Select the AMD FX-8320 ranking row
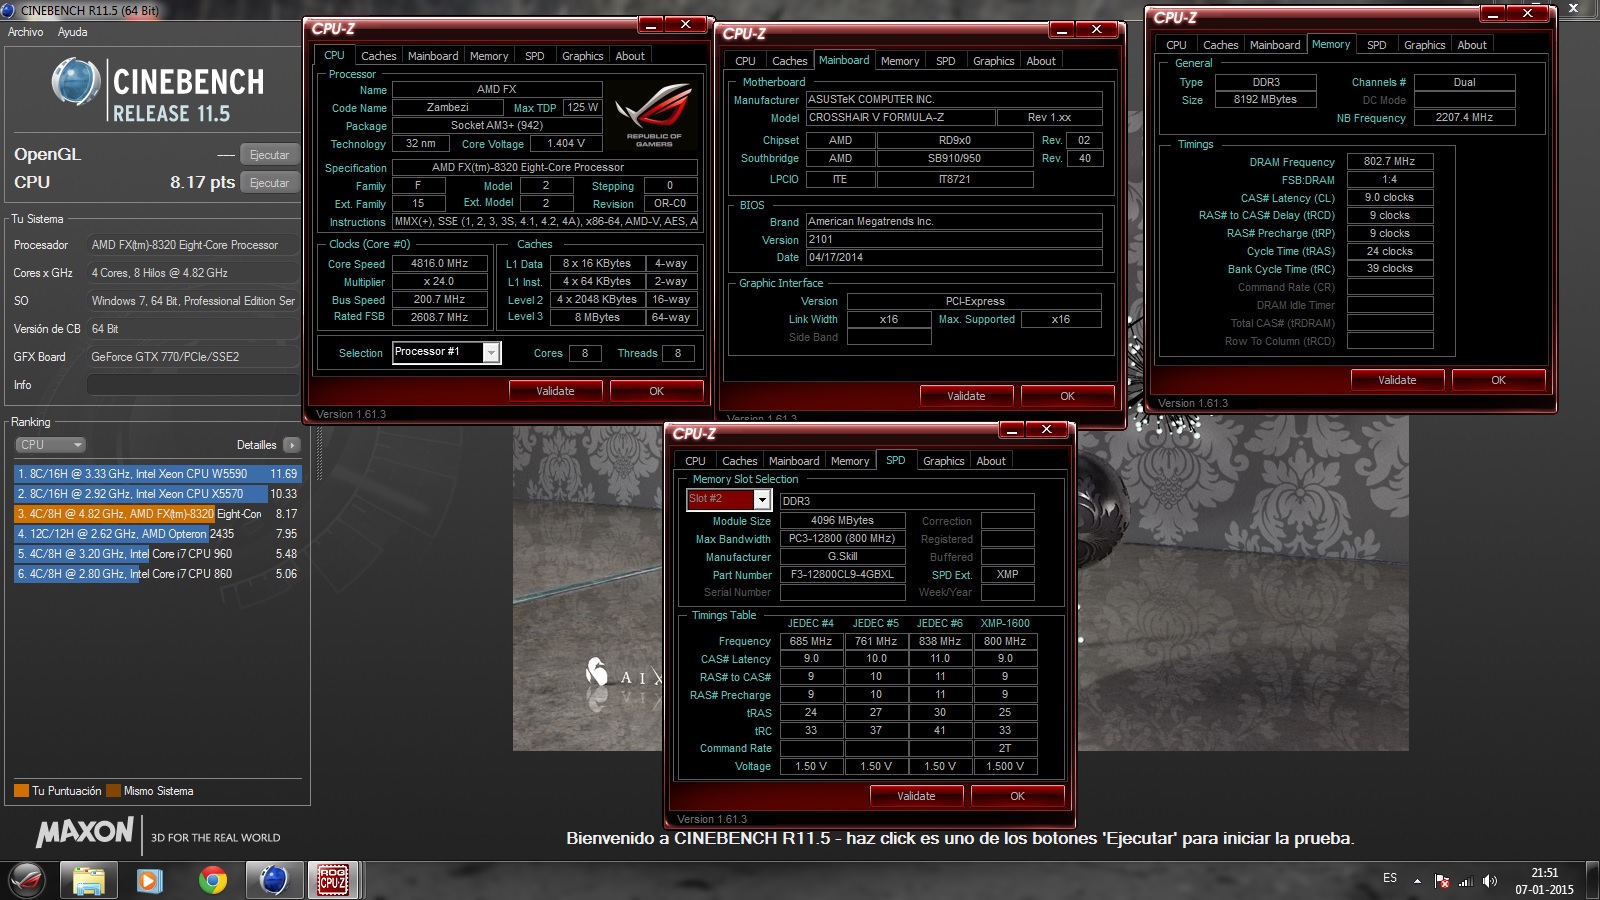This screenshot has width=1600, height=900. [157, 514]
